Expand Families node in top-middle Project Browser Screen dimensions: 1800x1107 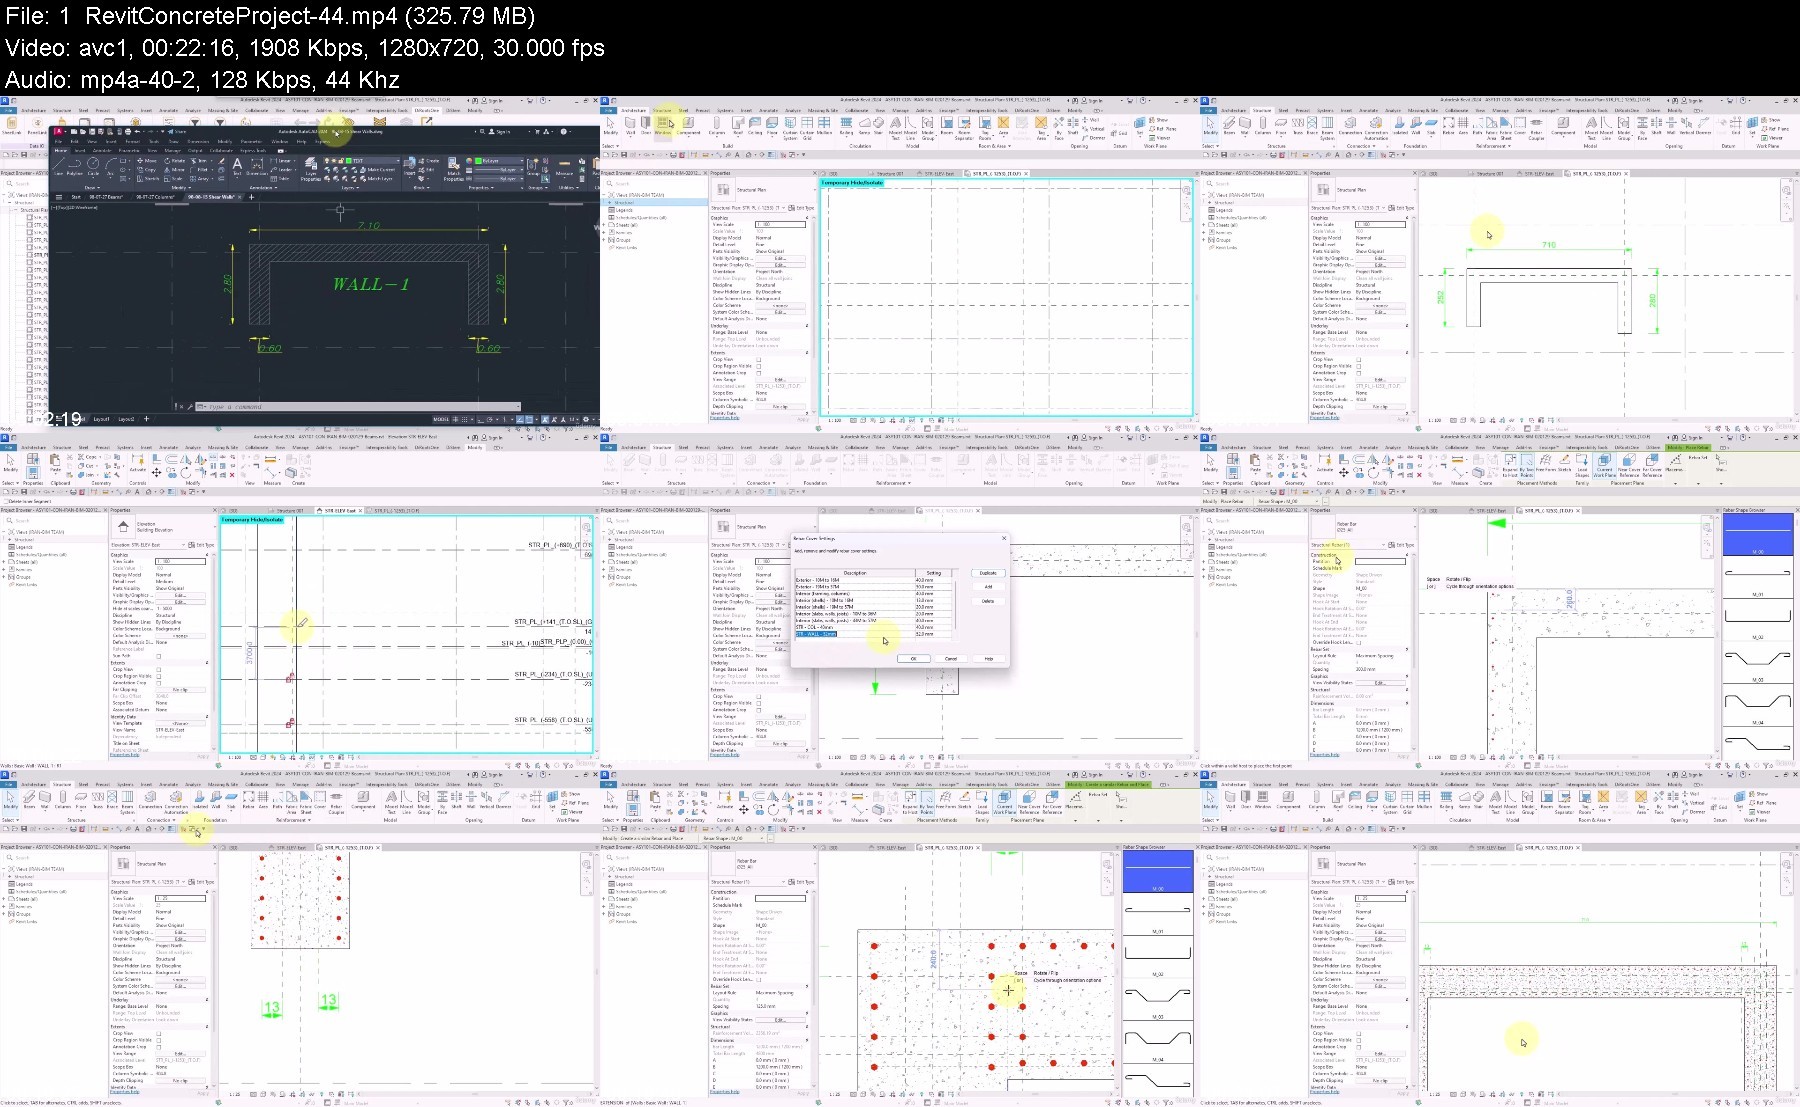point(603,232)
